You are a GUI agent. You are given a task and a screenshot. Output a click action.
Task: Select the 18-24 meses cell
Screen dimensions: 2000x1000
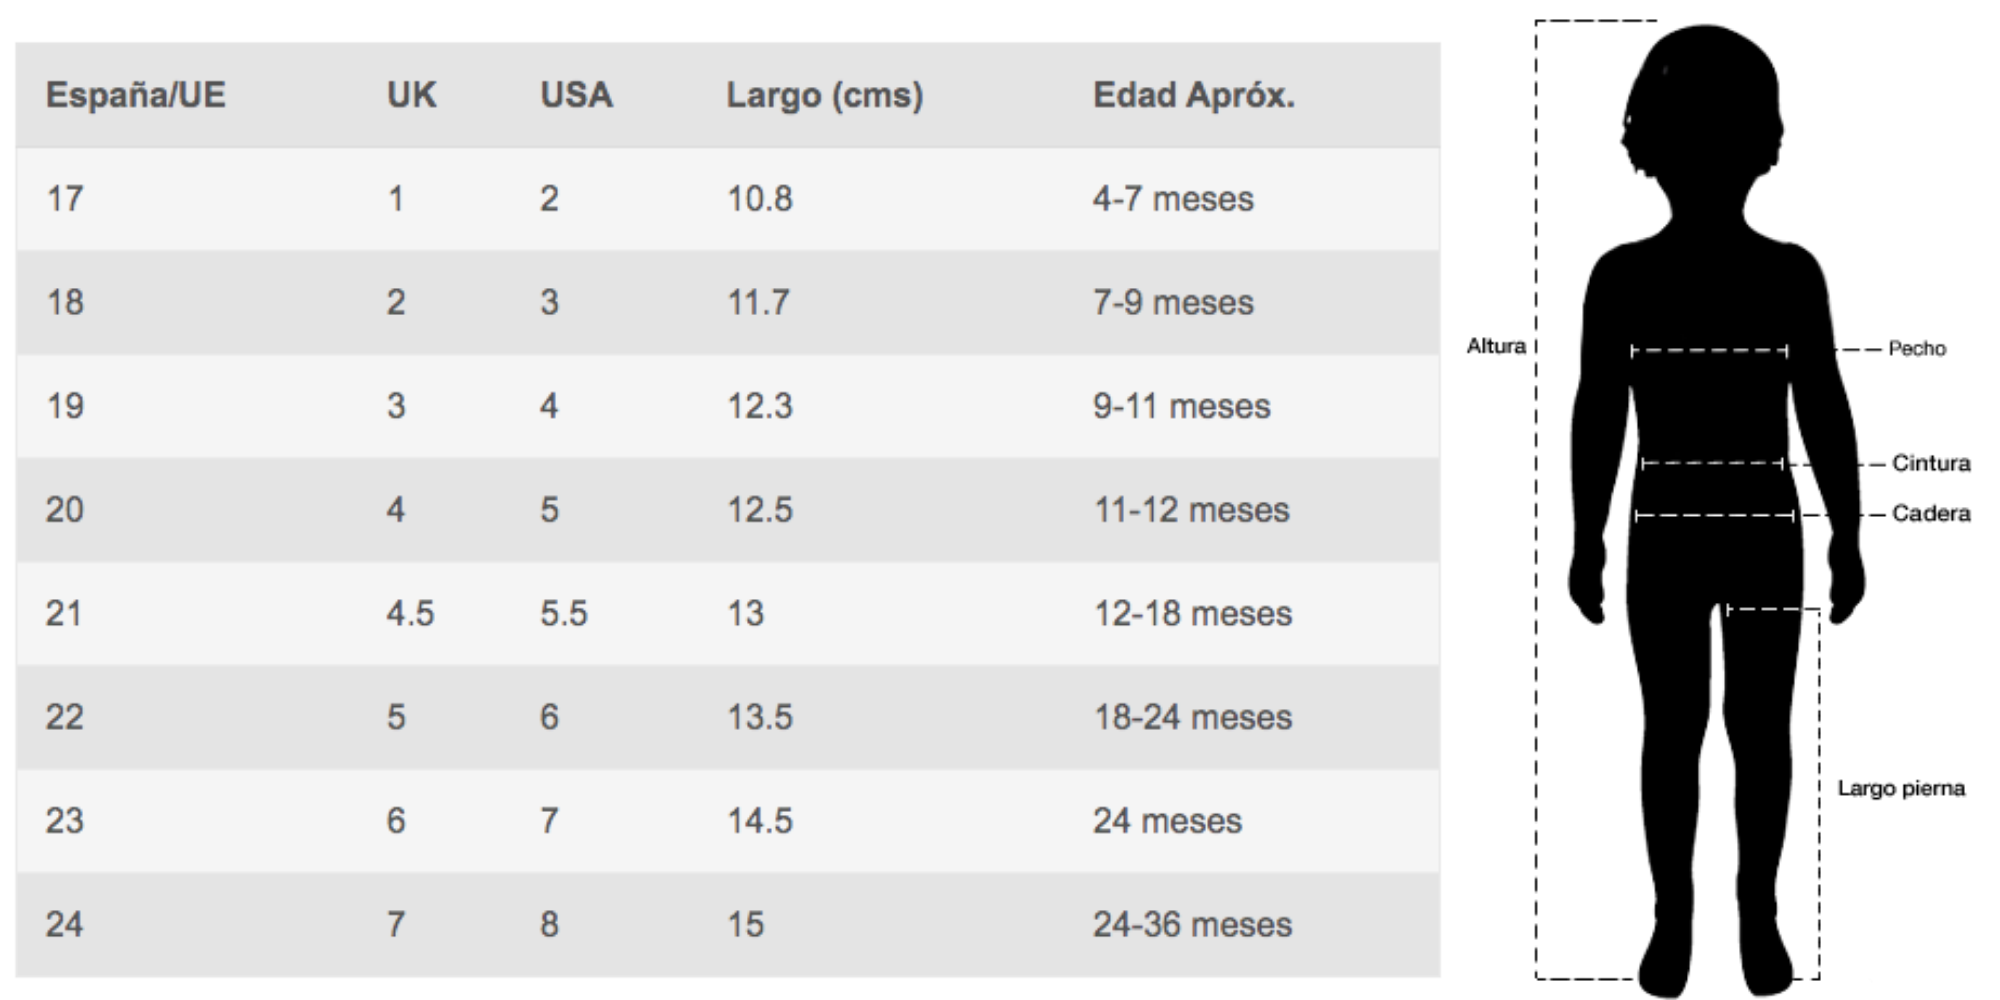click(1193, 717)
